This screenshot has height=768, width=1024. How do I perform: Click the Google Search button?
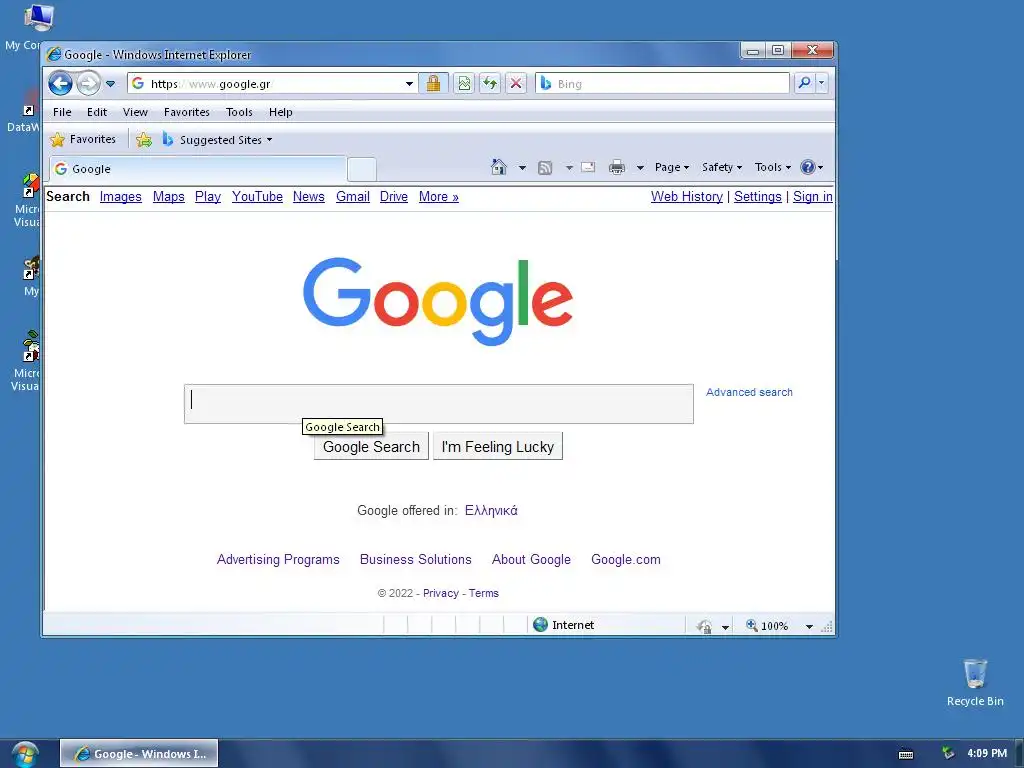click(x=371, y=447)
